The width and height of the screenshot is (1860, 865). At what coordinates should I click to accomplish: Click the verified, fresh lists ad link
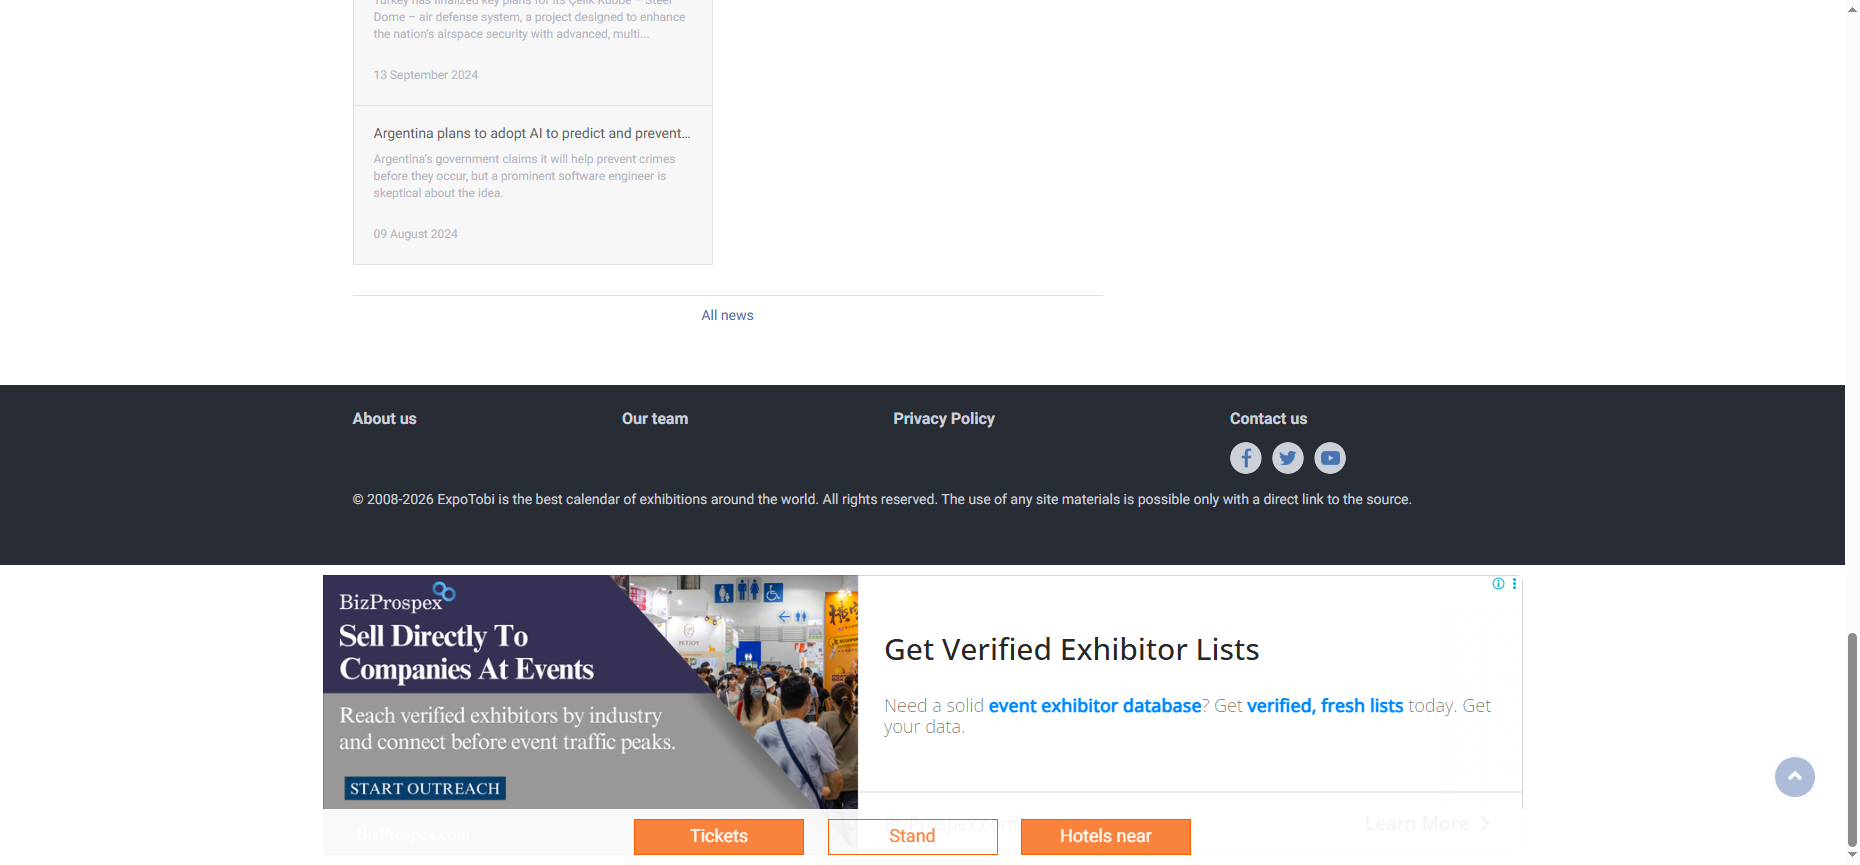(x=1325, y=706)
